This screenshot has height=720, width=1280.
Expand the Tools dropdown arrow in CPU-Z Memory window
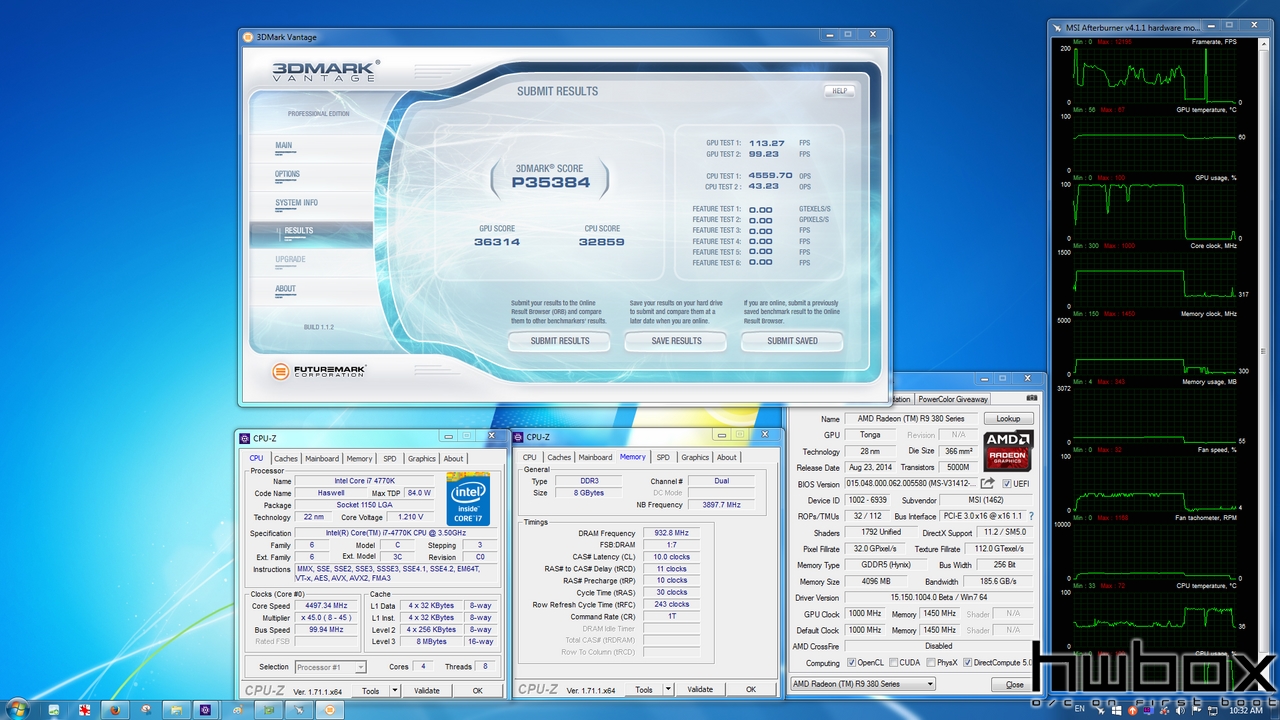[667, 689]
